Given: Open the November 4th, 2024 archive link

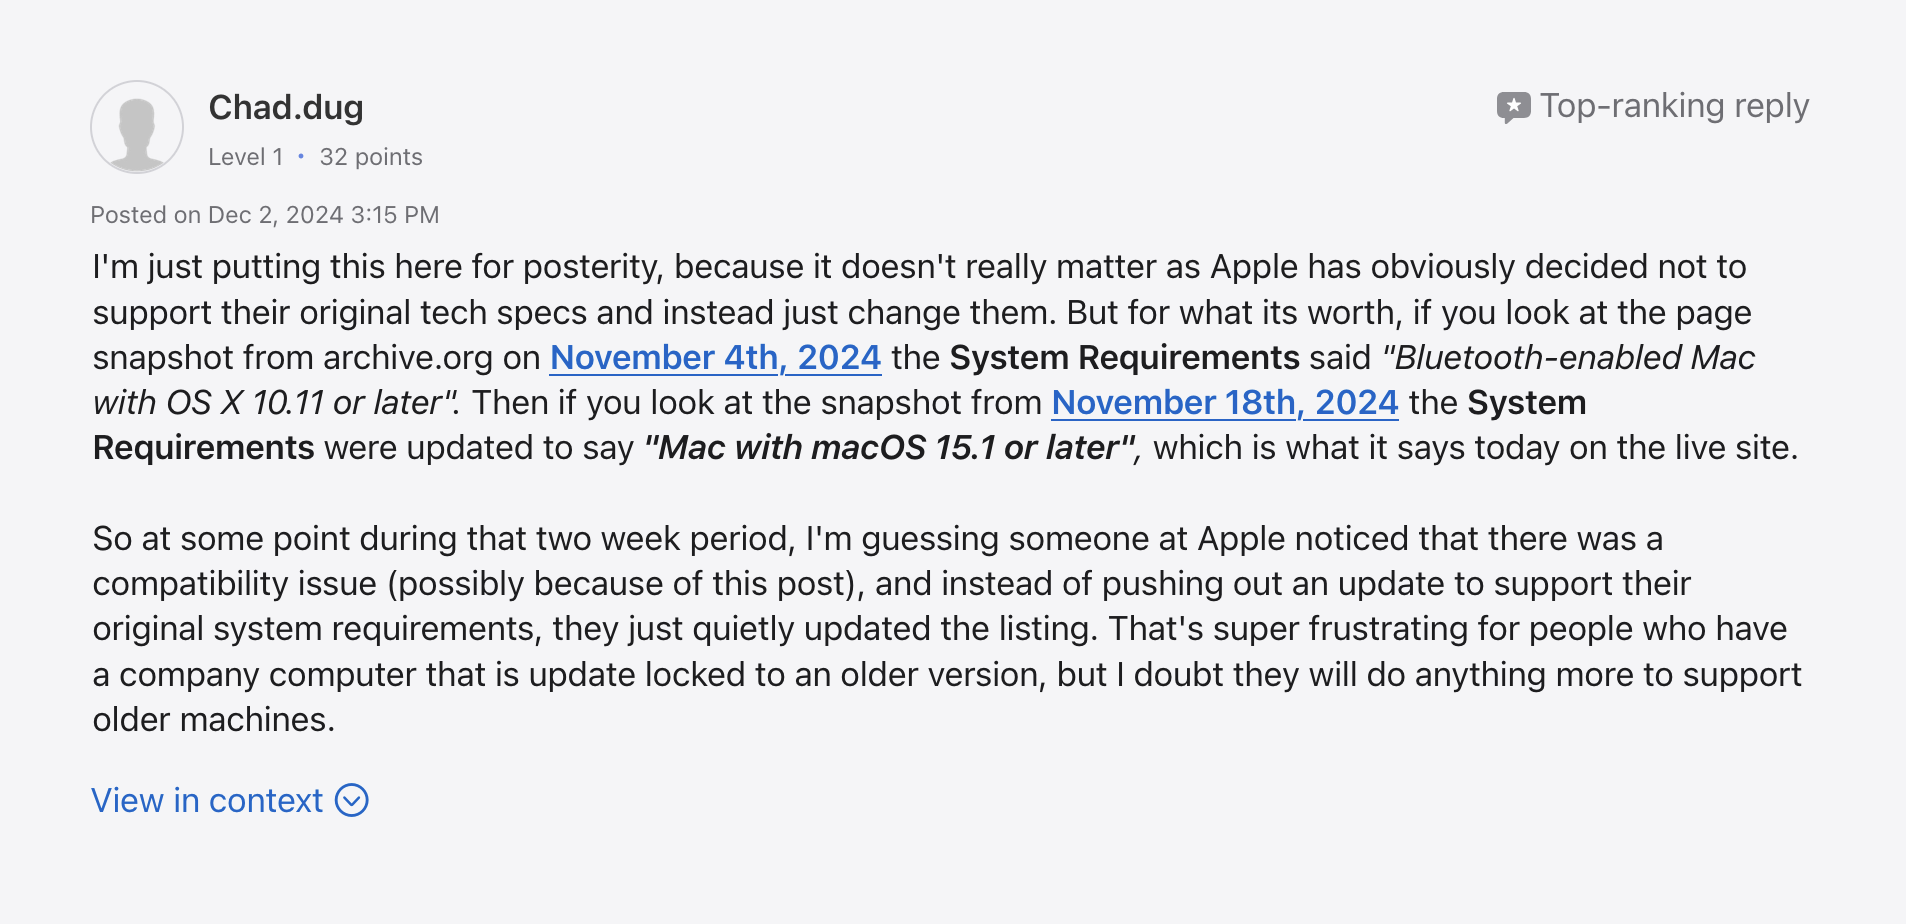Looking at the screenshot, I should (x=715, y=357).
